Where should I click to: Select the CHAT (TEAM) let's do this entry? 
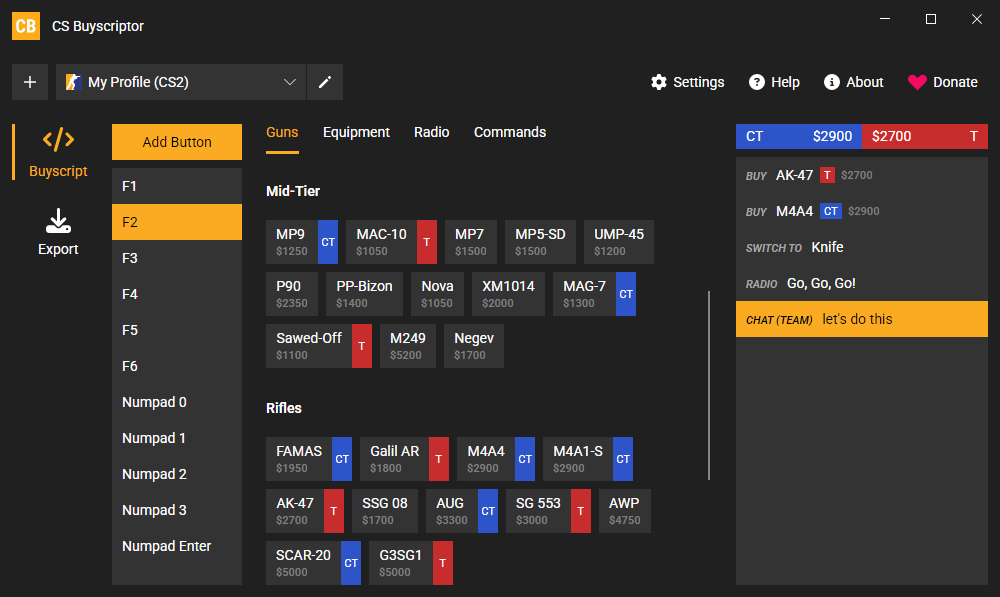pos(862,319)
